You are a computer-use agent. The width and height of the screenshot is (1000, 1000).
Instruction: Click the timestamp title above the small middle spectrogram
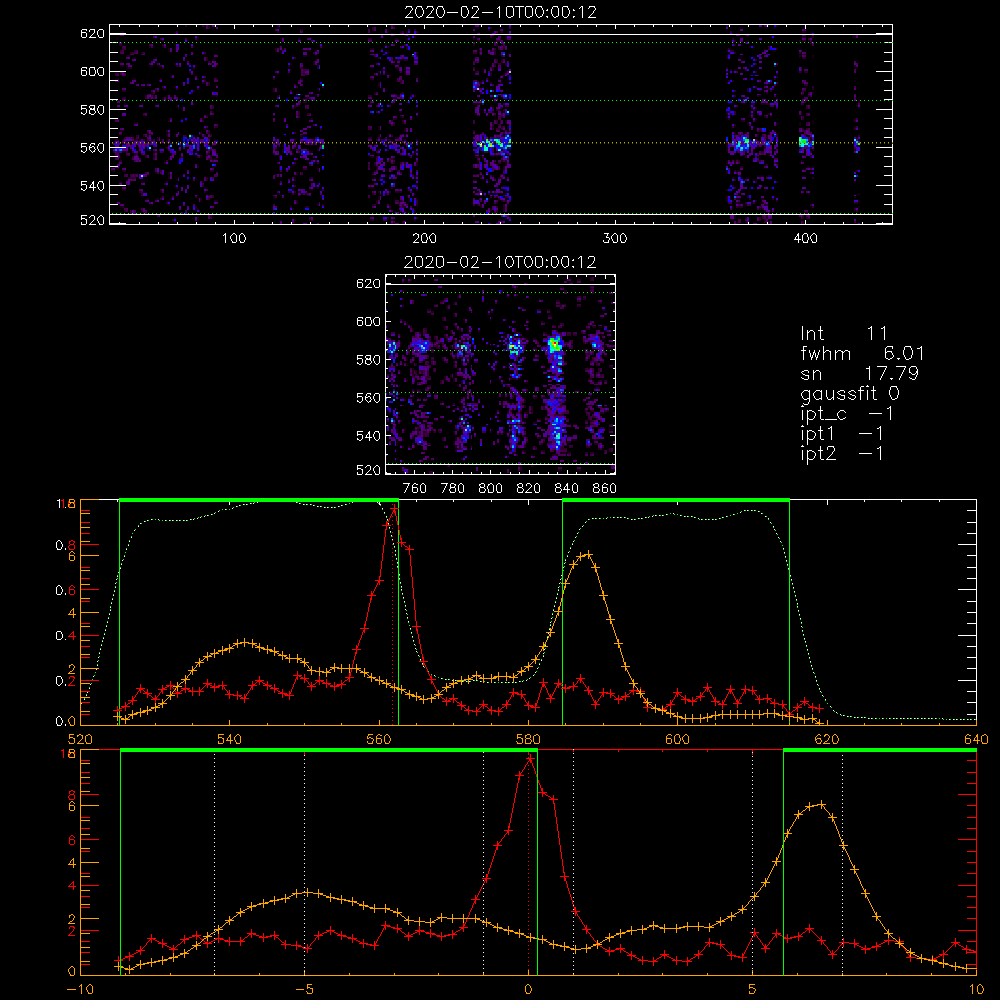coord(500,261)
